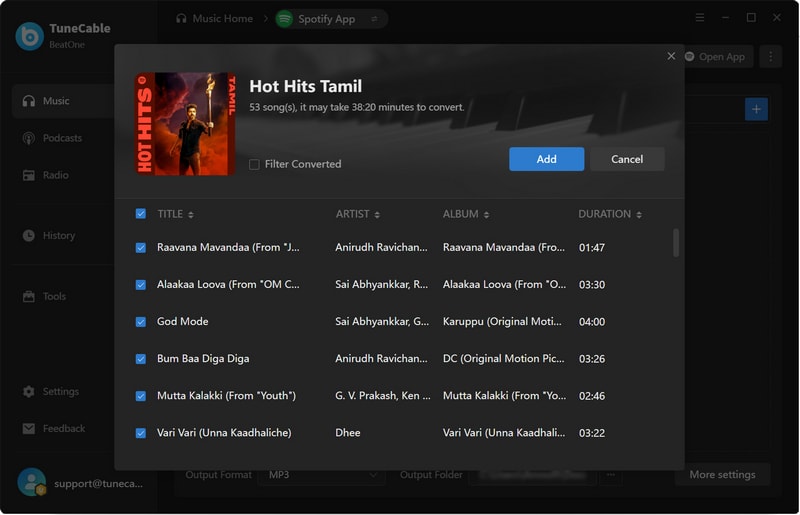Screen dimensions: 800x515
Task: Switch source using swap arrows icon
Action: coord(374,19)
